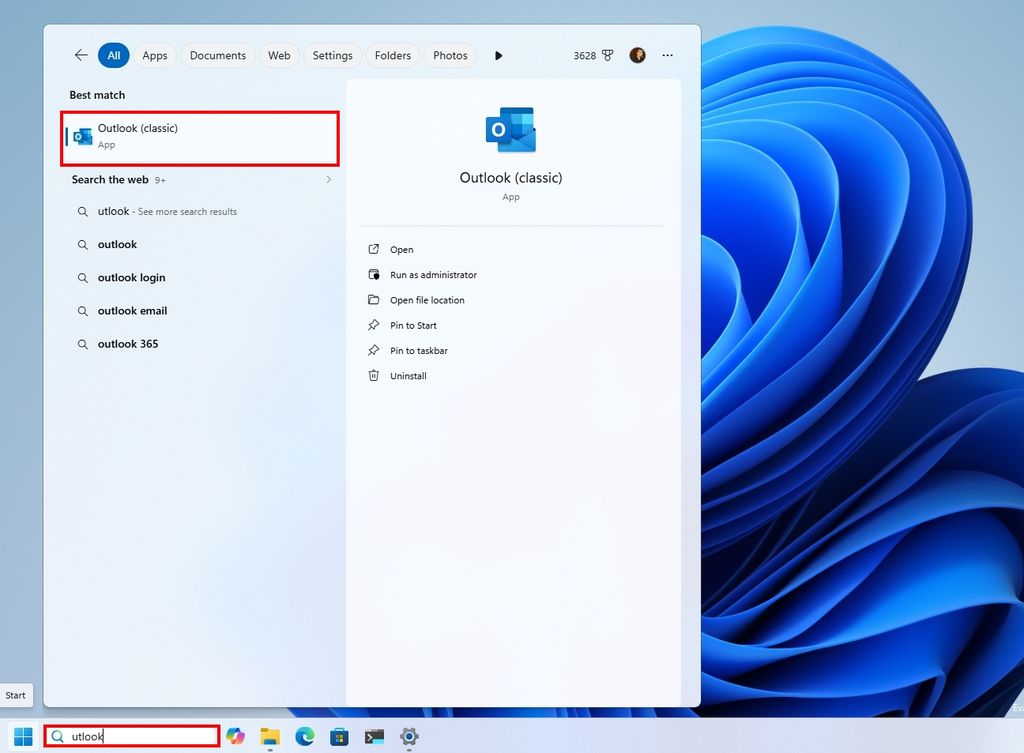1024x753 pixels.
Task: Expand Search the web chevron arrow
Action: click(x=328, y=180)
